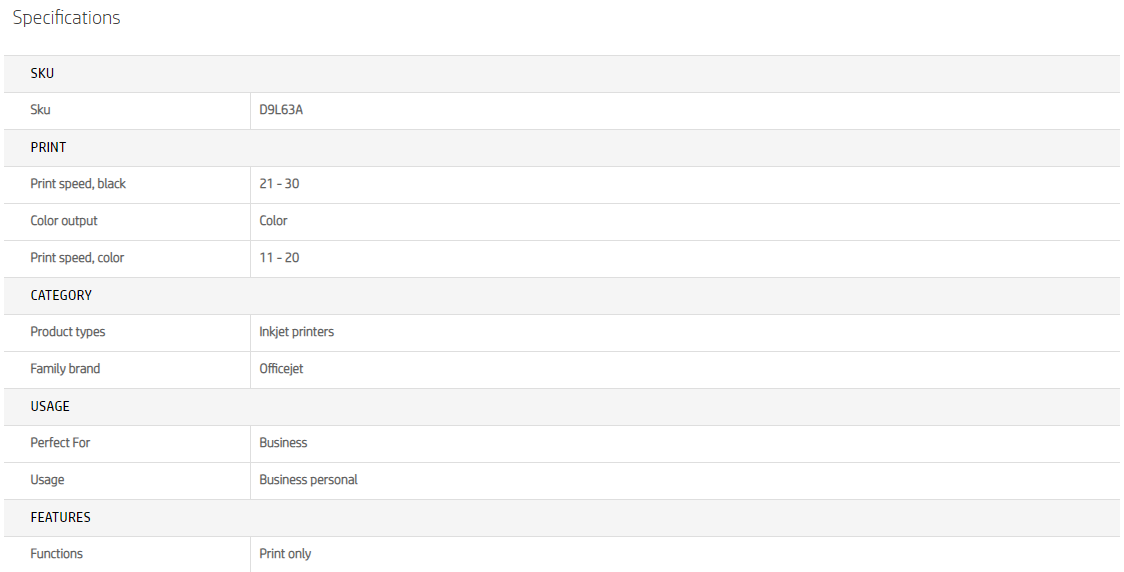Click the "Product types" row label
1124x572 pixels.
point(67,332)
